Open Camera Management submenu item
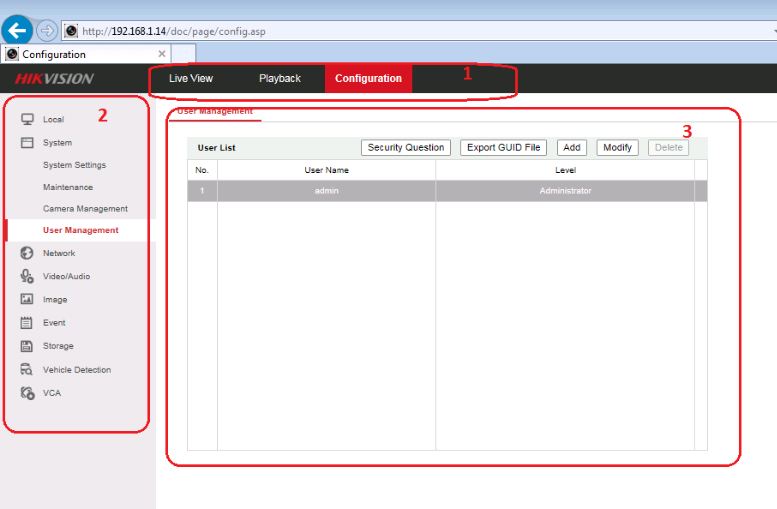Viewport: 777px width, 509px height. pos(85,209)
